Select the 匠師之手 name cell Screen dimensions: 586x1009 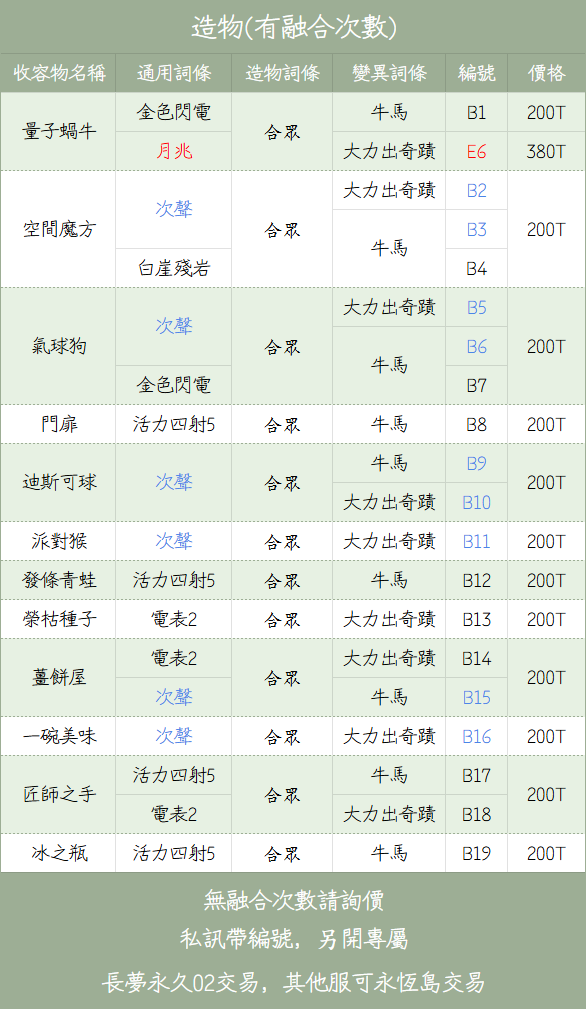[x=58, y=795]
